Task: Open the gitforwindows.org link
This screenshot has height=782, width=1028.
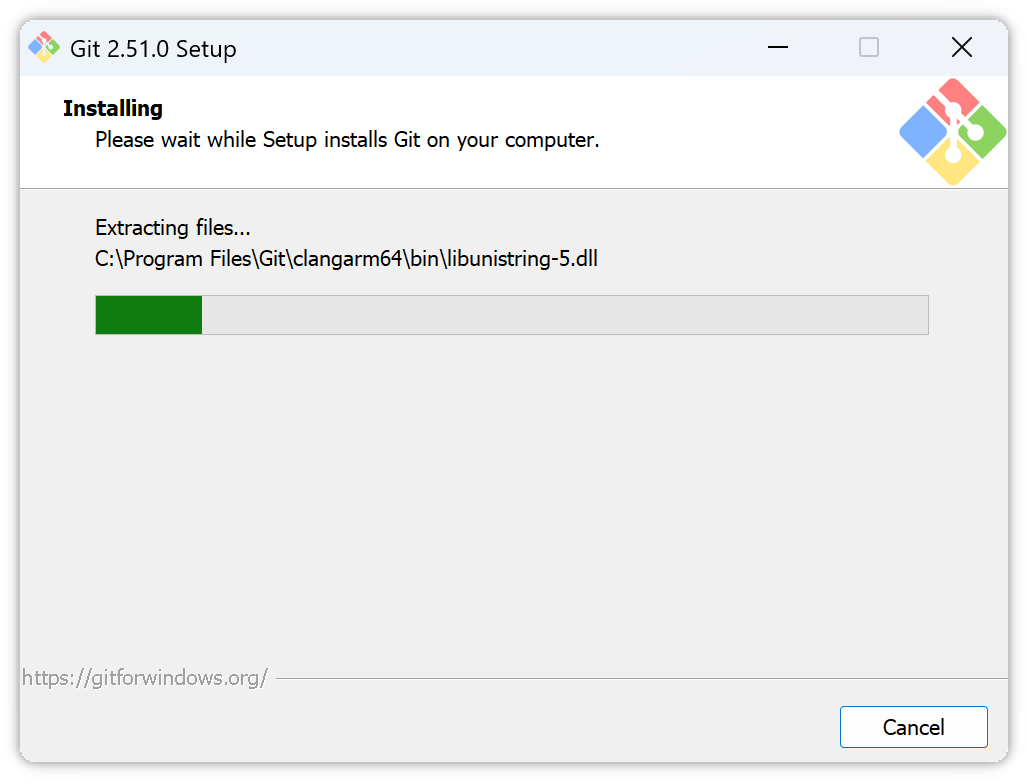Action: pyautogui.click(x=144, y=678)
